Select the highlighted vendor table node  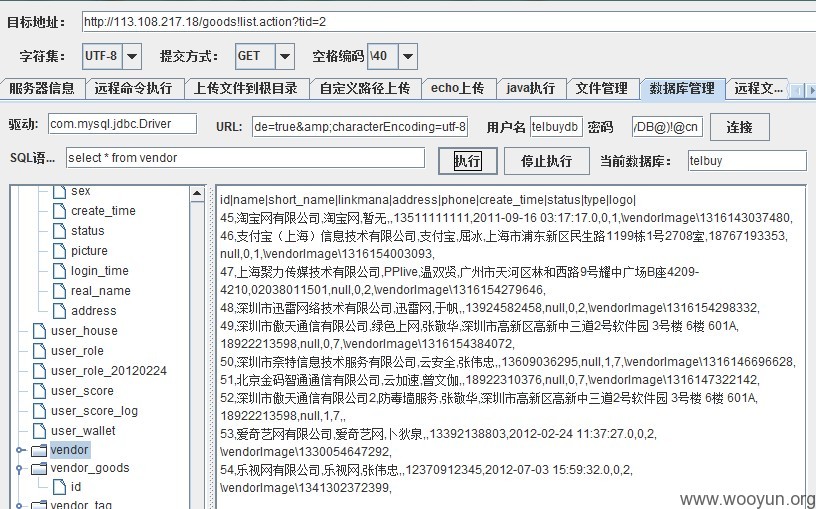70,450
